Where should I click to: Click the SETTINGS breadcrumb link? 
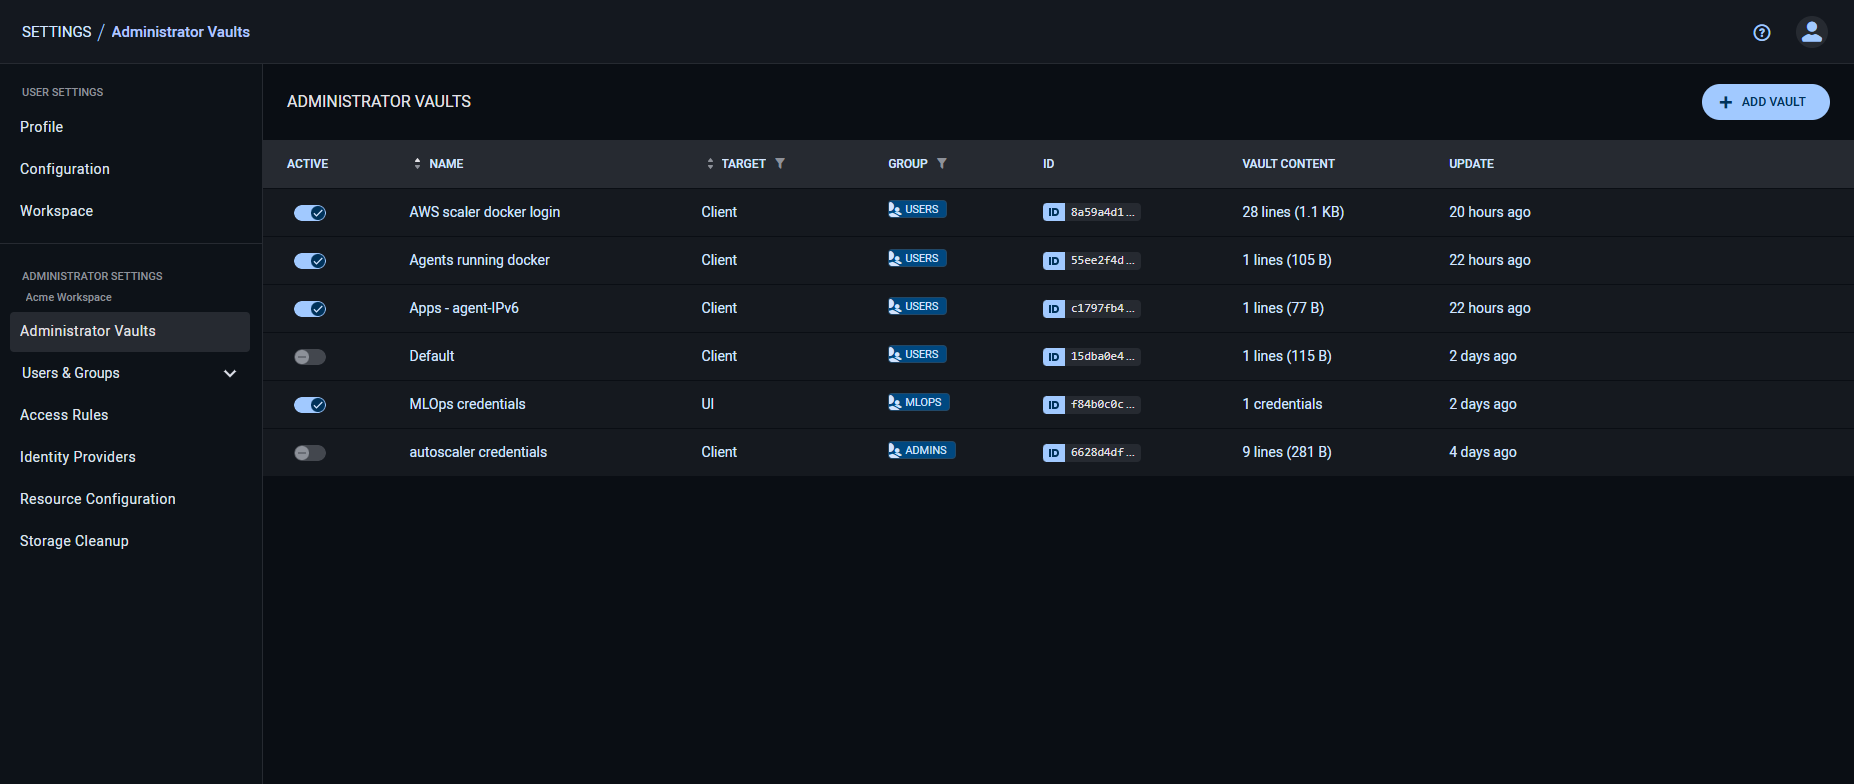[x=56, y=32]
